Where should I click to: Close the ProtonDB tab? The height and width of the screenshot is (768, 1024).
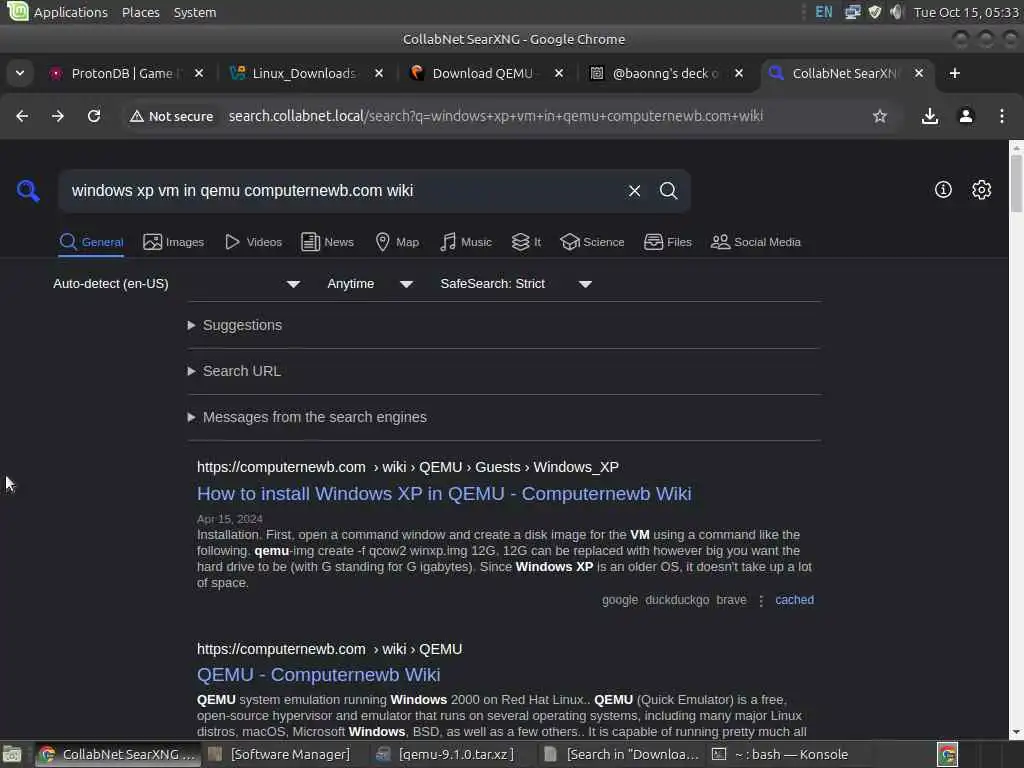click(x=199, y=73)
